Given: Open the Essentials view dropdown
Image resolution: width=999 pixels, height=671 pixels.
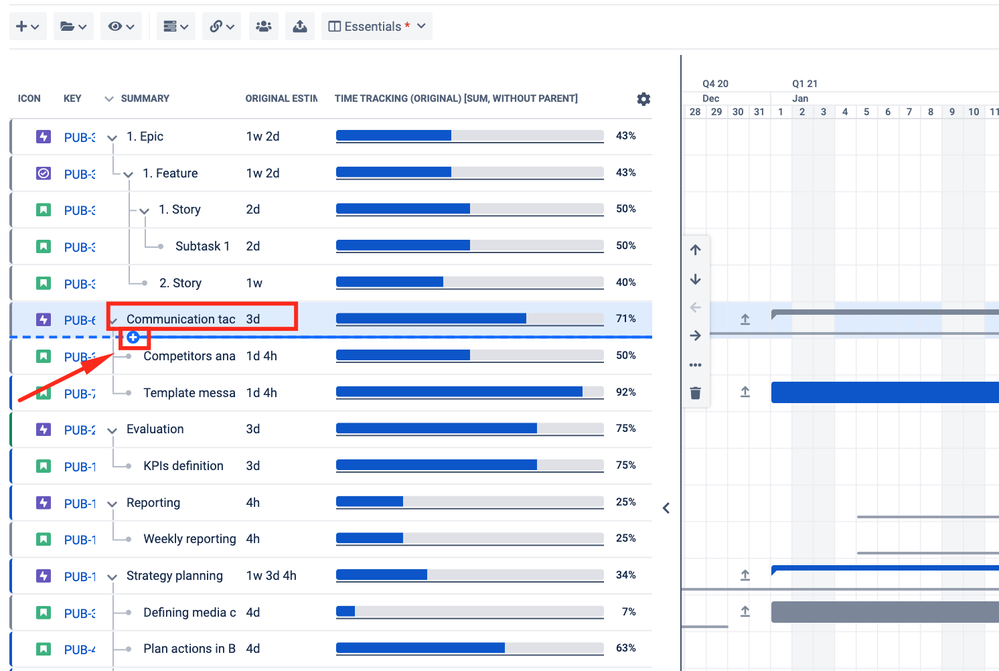Looking at the screenshot, I should tap(377, 27).
